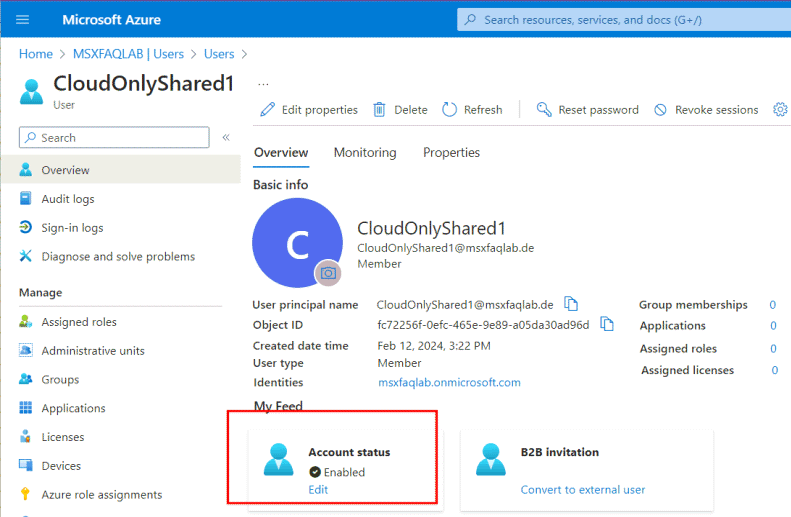Open Assigned roles count link
Image resolution: width=791 pixels, height=517 pixels.
point(773,349)
